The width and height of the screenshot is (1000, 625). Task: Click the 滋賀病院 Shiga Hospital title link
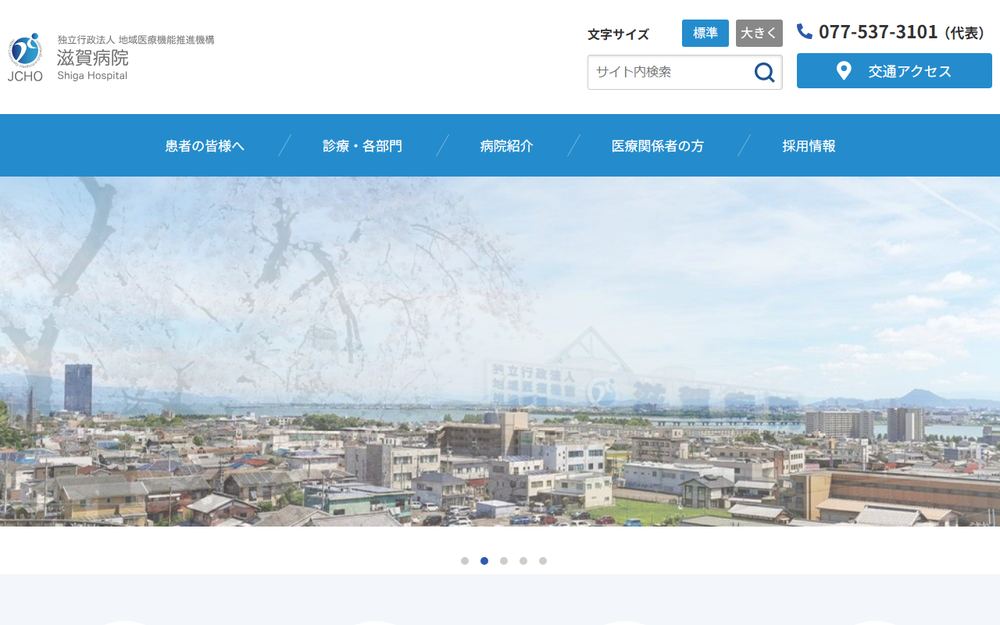92,64
